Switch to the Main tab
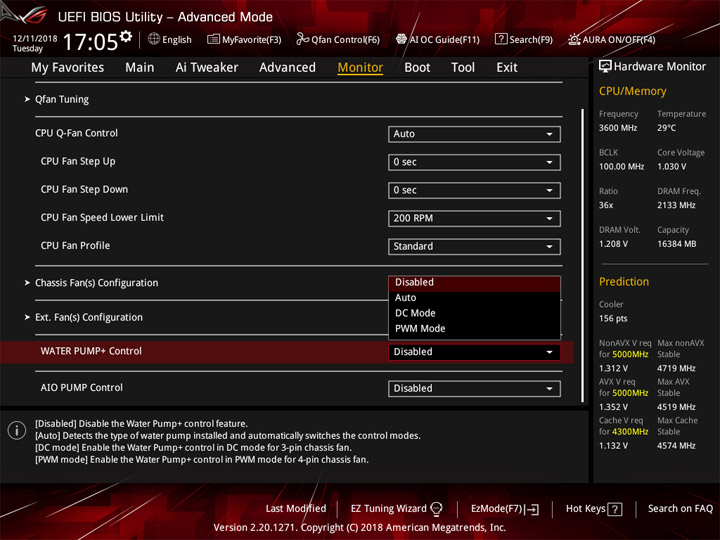720x540 pixels. 140,68
